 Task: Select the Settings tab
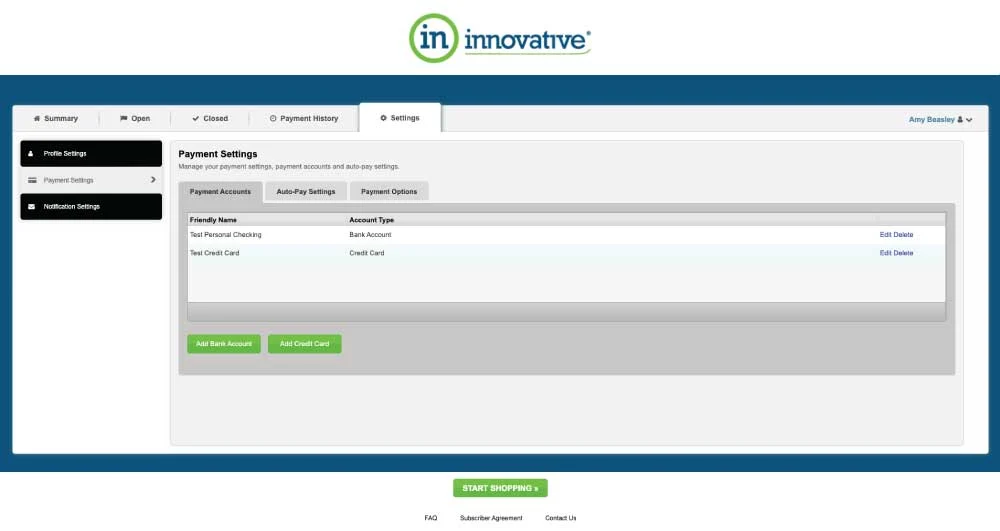click(400, 118)
